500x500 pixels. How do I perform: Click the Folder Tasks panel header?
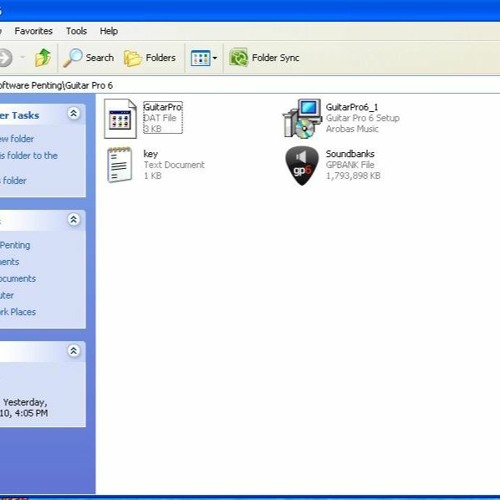[x=43, y=115]
